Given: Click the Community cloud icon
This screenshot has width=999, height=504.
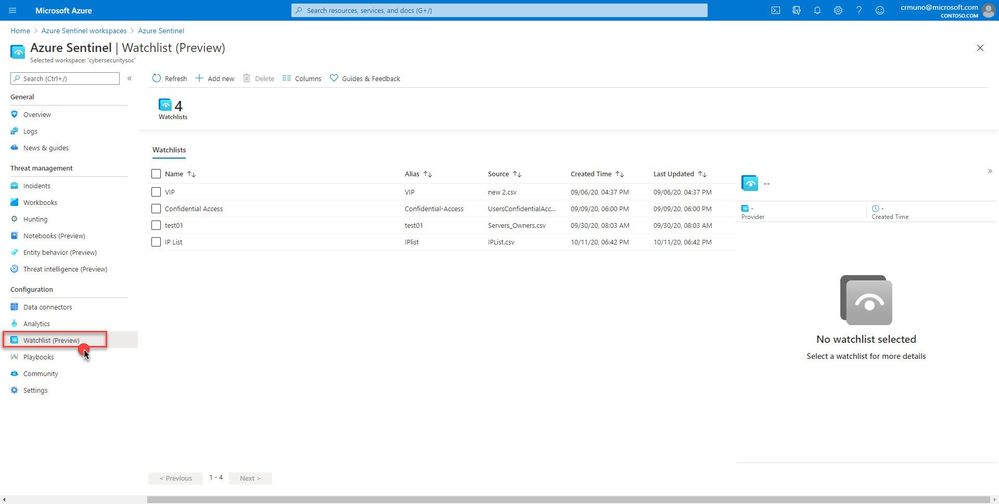Looking at the screenshot, I should (15, 373).
